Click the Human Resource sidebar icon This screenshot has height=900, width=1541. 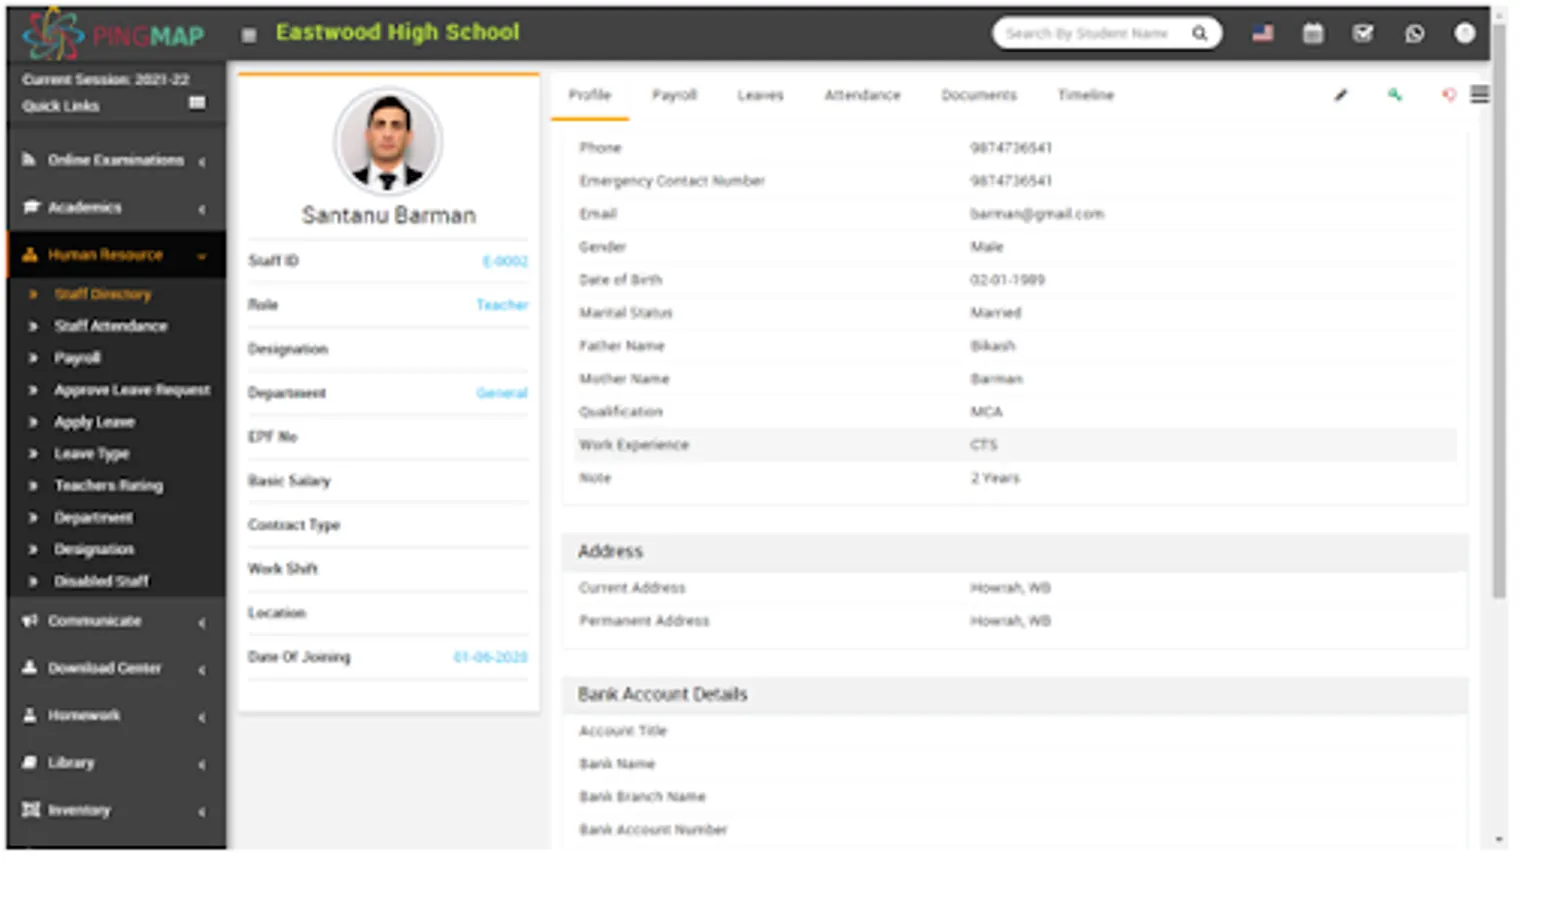click(29, 255)
